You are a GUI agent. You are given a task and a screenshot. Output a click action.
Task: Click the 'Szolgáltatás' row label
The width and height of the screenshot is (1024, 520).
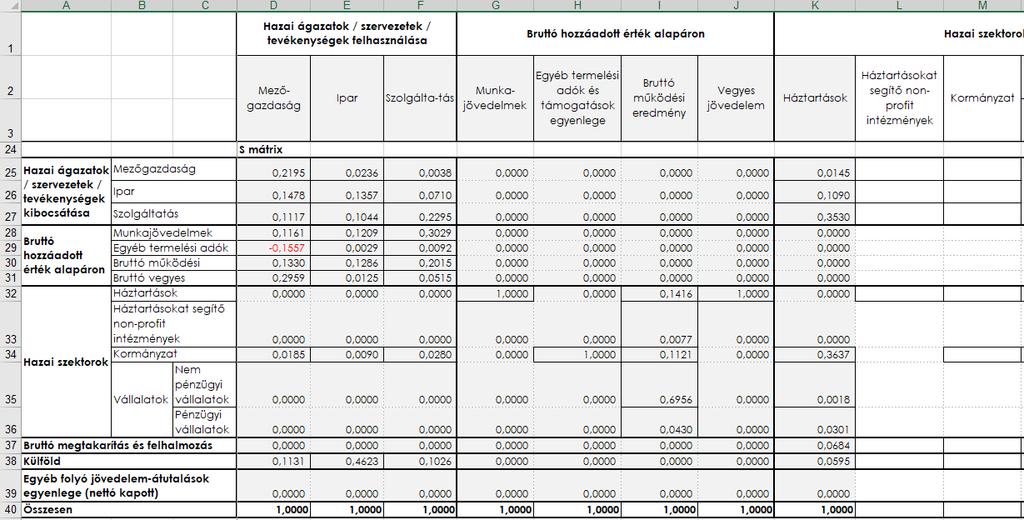click(174, 214)
